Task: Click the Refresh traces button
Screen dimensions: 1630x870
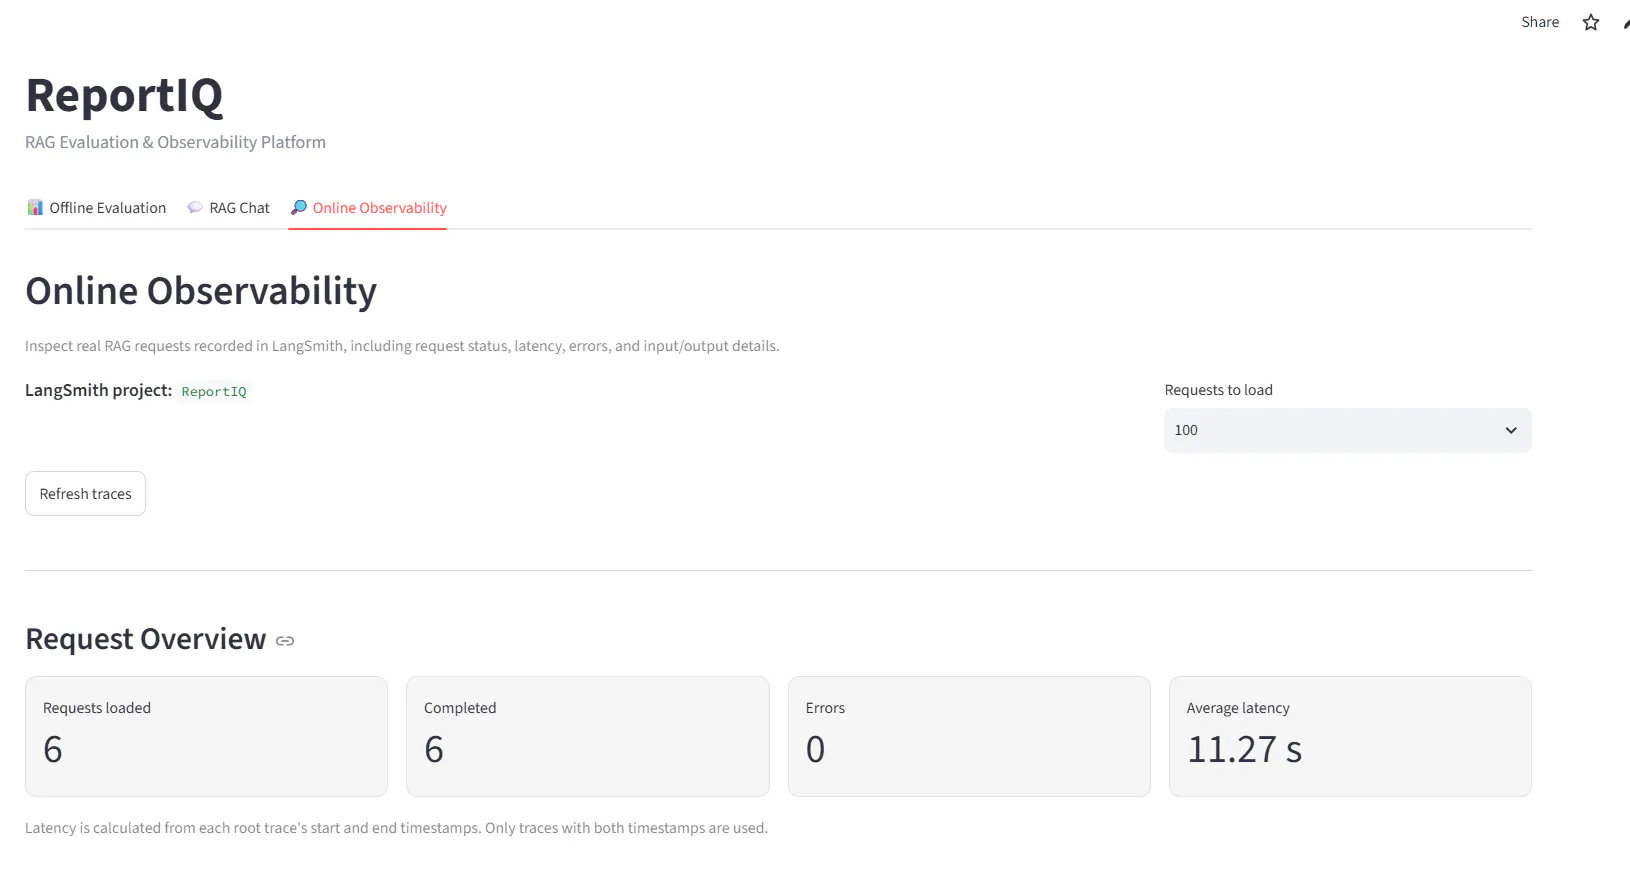Action: point(85,494)
